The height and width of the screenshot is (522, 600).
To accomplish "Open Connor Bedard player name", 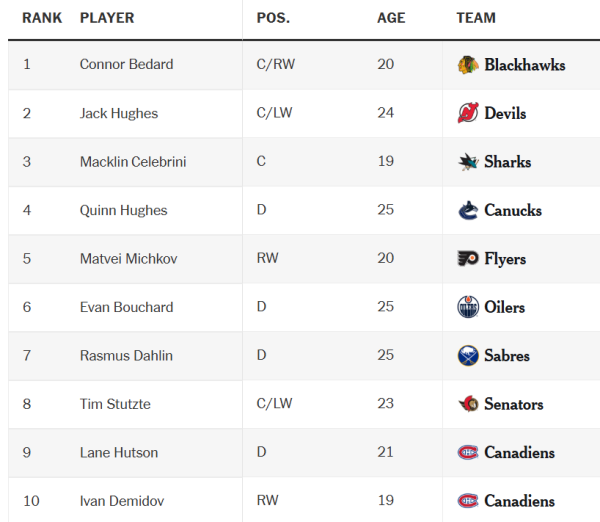I will coord(126,65).
